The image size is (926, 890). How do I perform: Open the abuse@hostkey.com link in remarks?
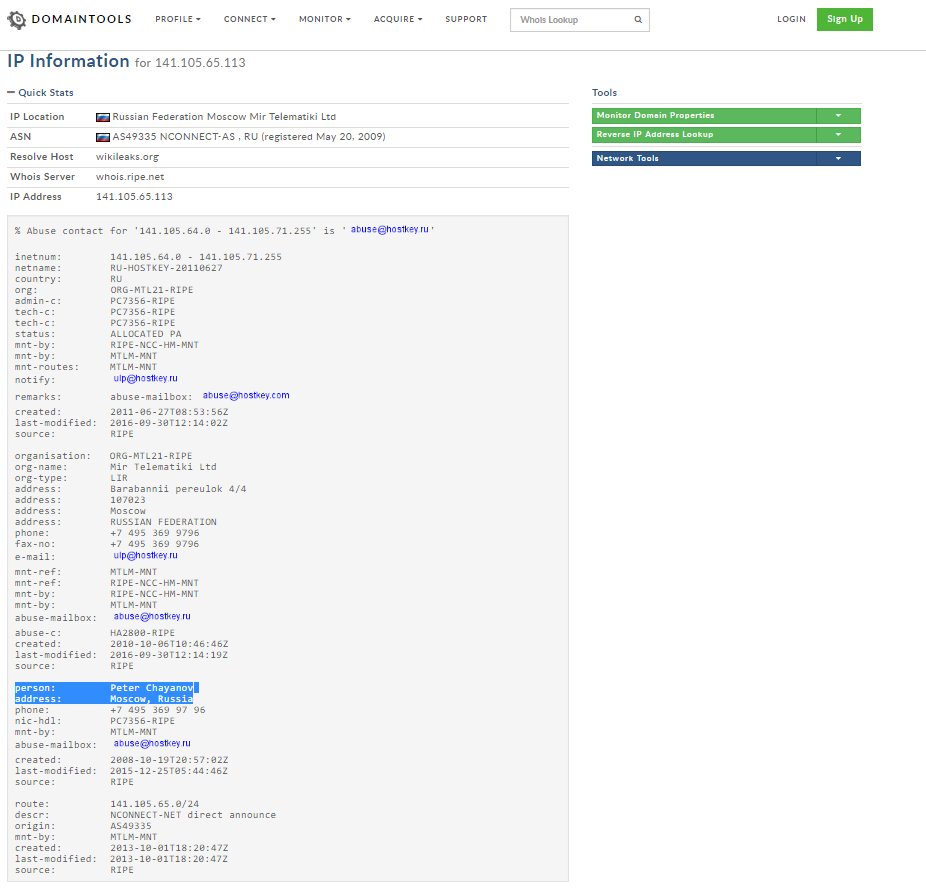(x=246, y=395)
